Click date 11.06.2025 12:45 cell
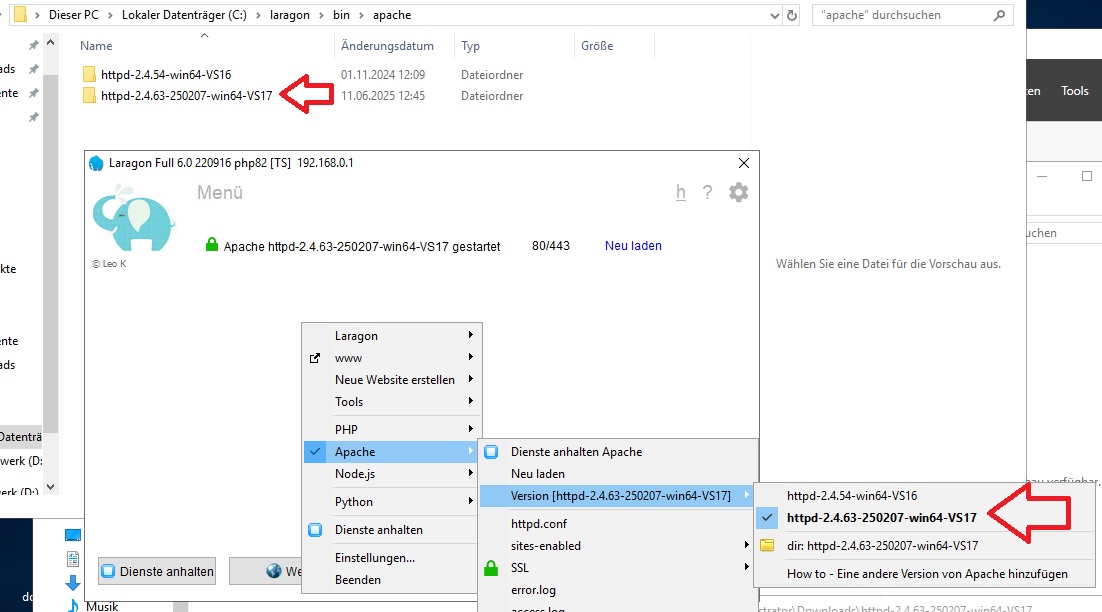1102x612 pixels. click(383, 96)
